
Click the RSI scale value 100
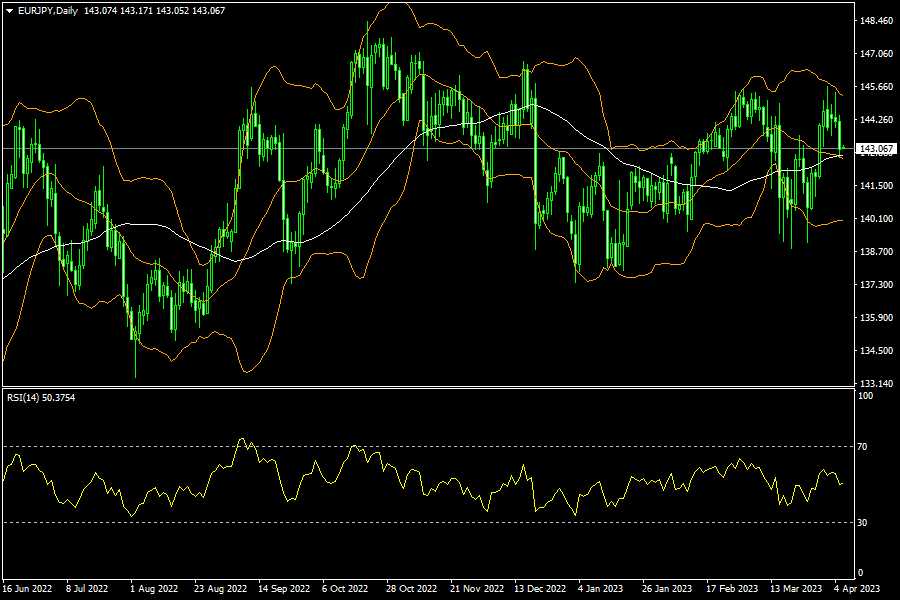pyautogui.click(x=865, y=396)
